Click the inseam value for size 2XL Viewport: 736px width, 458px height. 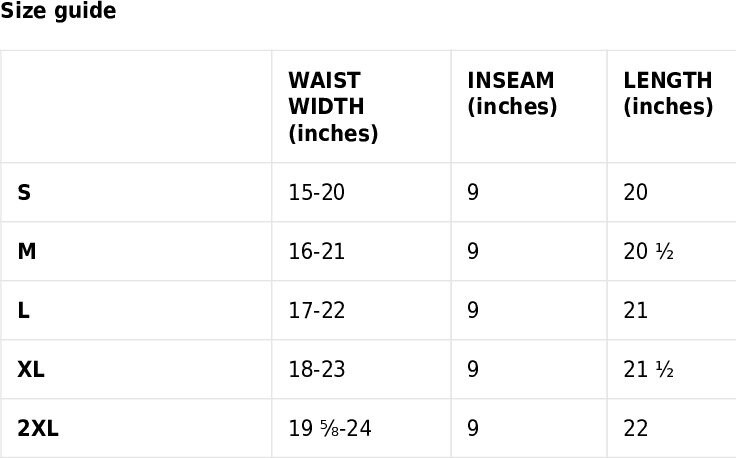(x=529, y=428)
